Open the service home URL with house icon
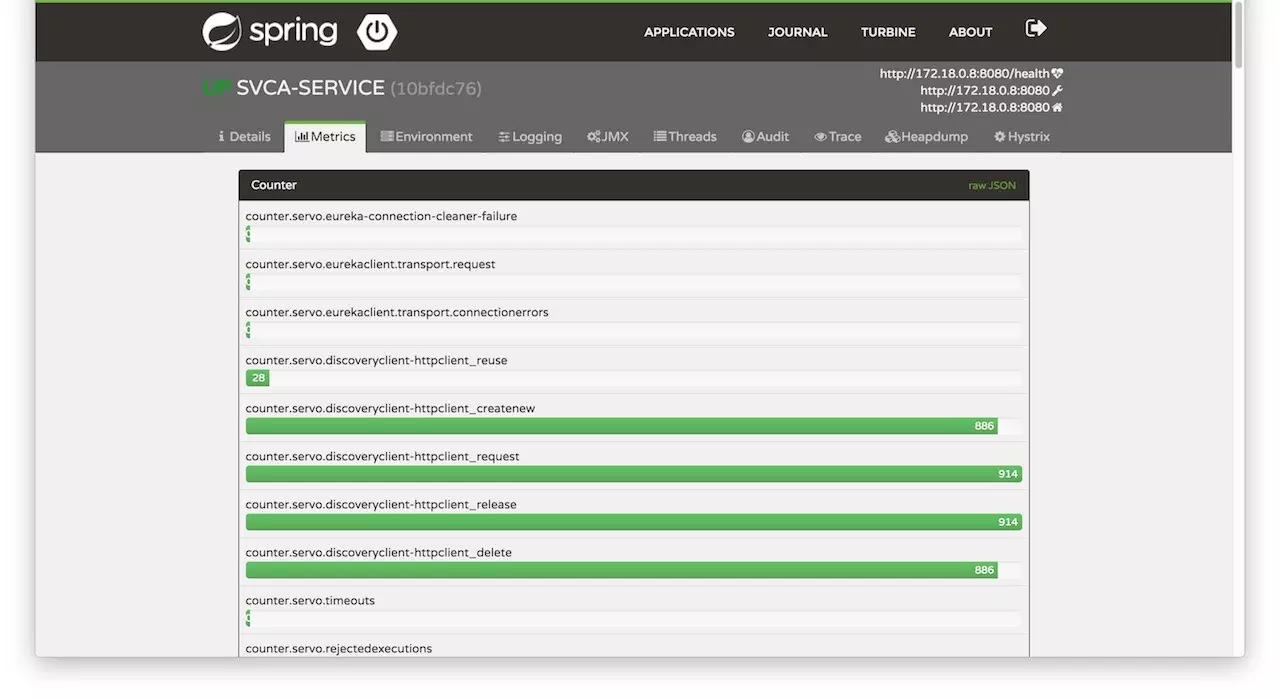This screenshot has width=1280, height=699. tap(991, 107)
